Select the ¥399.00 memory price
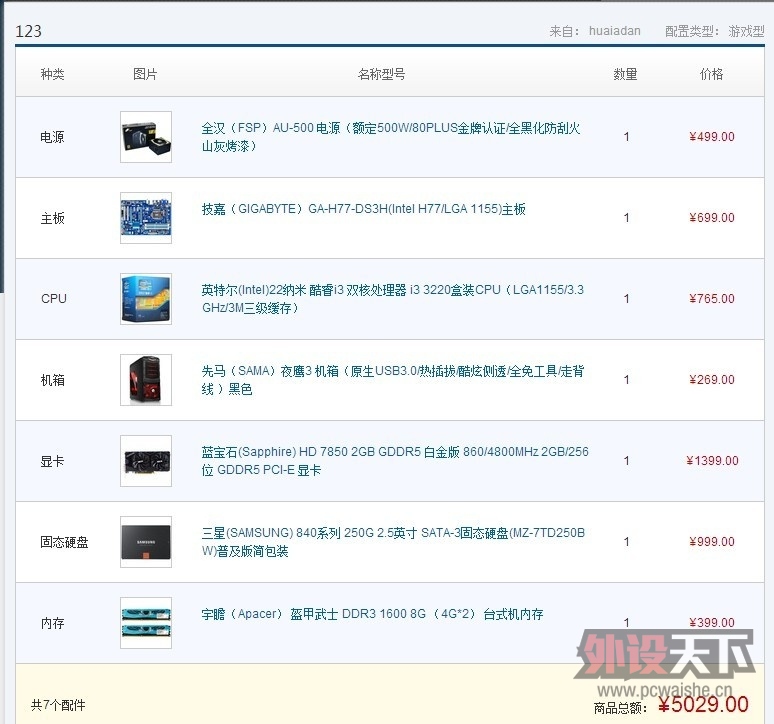This screenshot has width=774, height=724. 712,622
